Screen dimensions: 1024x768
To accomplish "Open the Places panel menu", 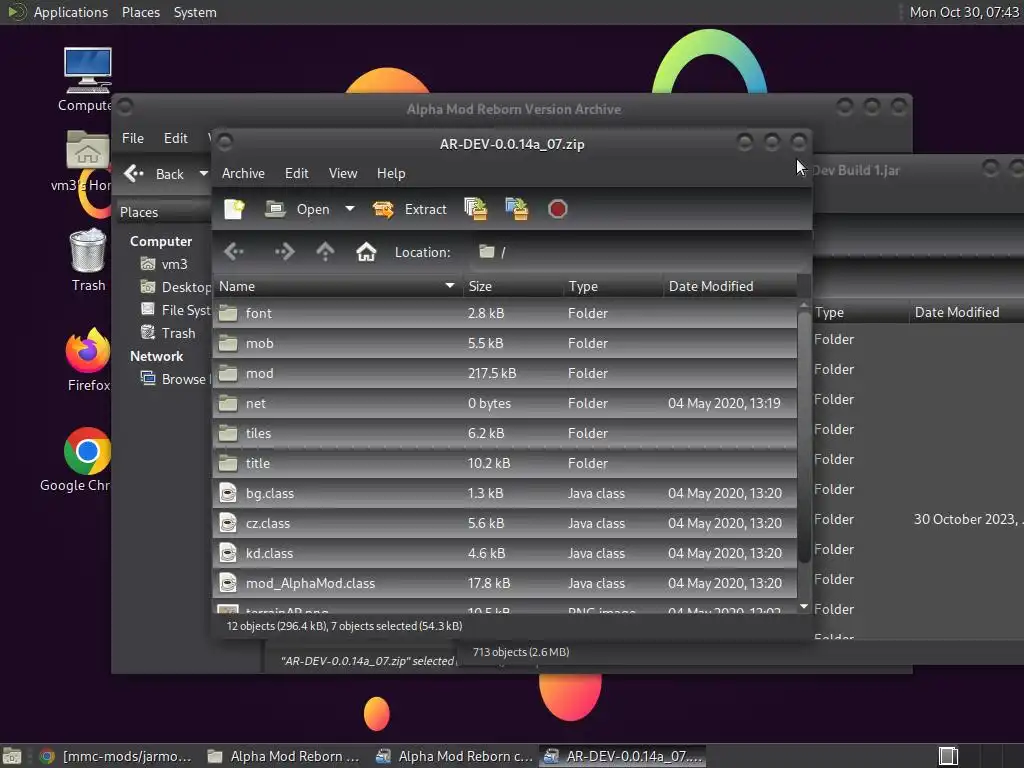I will pyautogui.click(x=140, y=12).
